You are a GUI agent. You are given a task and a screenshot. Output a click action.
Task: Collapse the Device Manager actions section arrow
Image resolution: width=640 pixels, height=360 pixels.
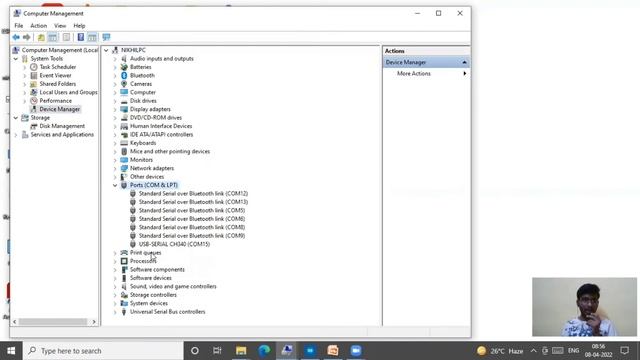coord(464,62)
